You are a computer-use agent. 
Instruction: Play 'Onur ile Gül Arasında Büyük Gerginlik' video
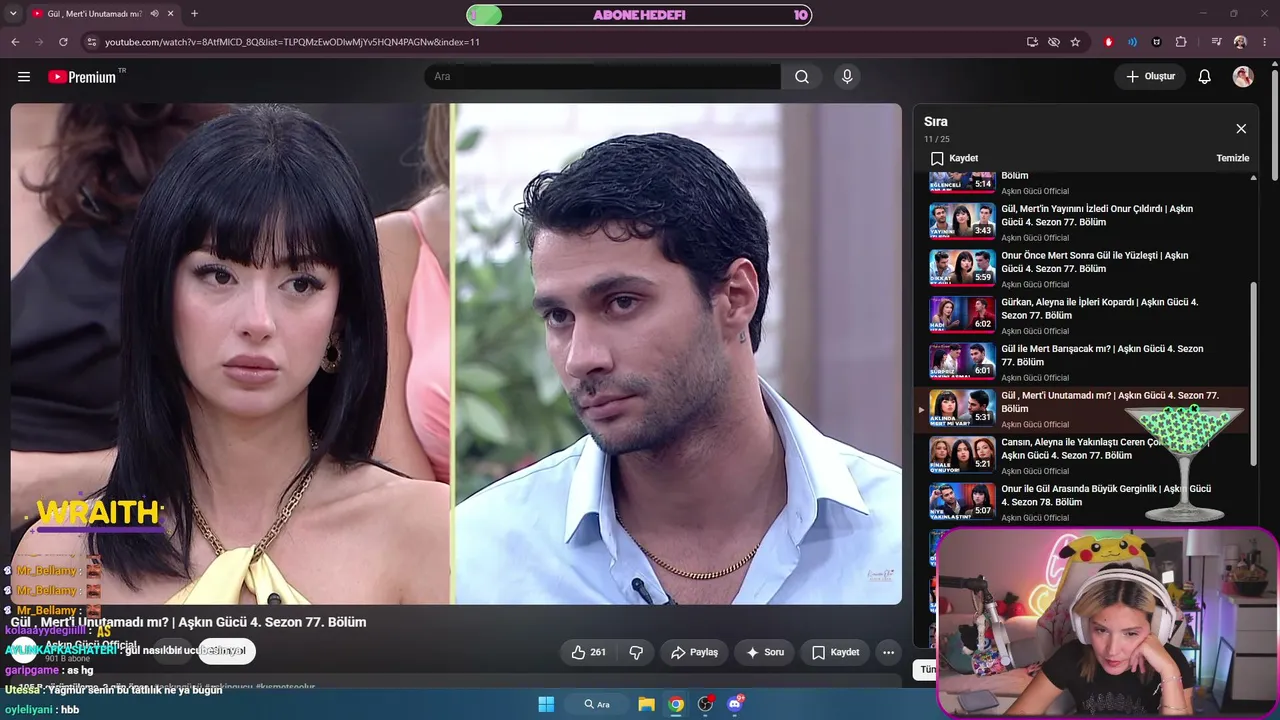pos(1083,501)
